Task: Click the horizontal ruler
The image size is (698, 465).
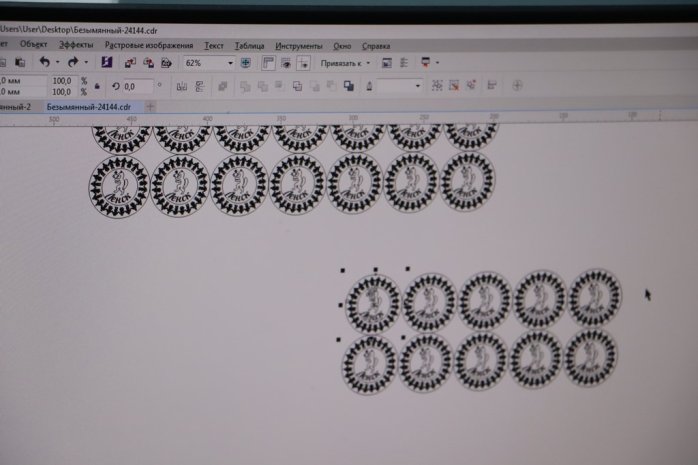Action: click(x=349, y=118)
